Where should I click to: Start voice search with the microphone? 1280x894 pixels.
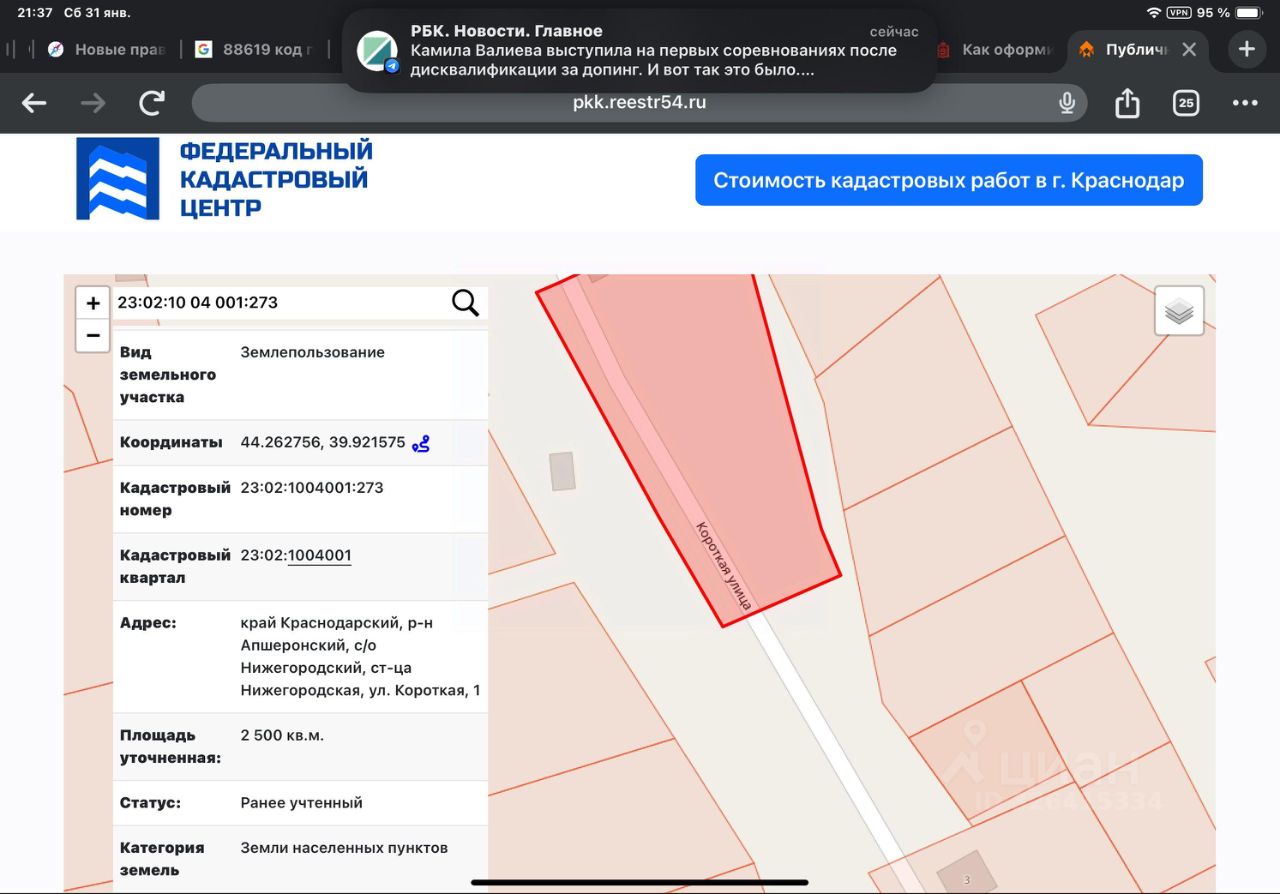coord(1067,102)
